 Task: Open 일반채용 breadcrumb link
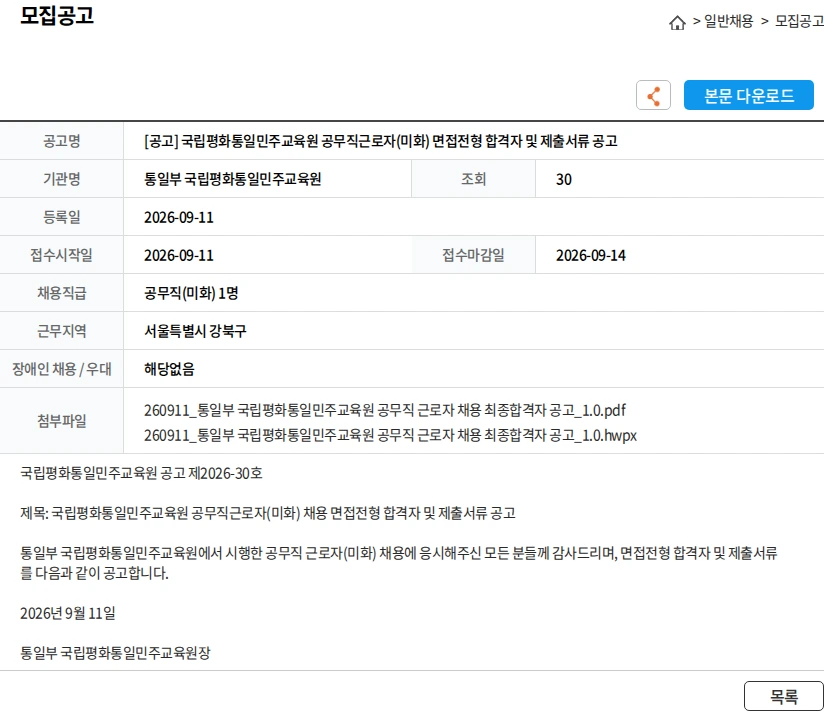pyautogui.click(x=728, y=21)
